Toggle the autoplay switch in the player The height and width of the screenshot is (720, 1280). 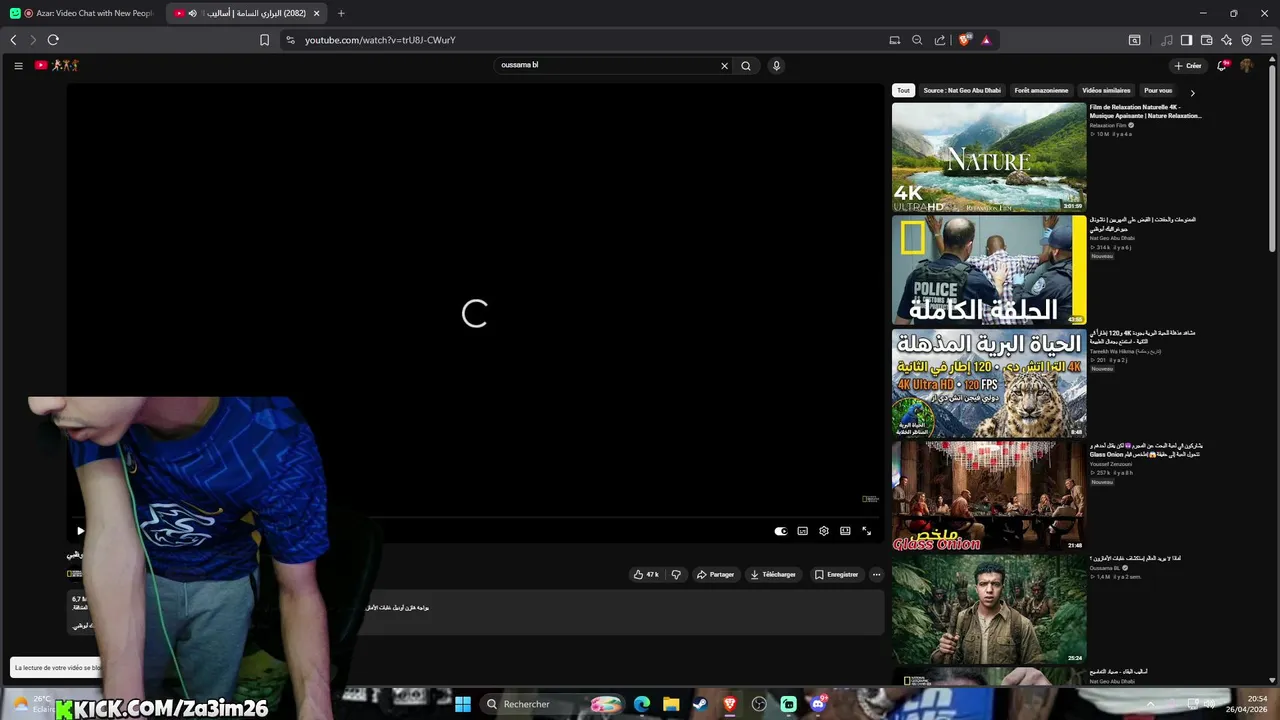tap(781, 531)
